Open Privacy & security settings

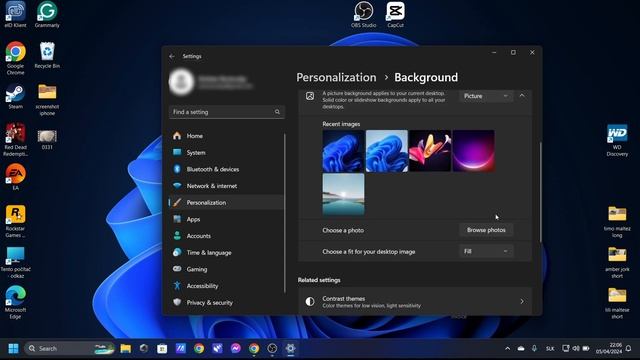click(227, 303)
